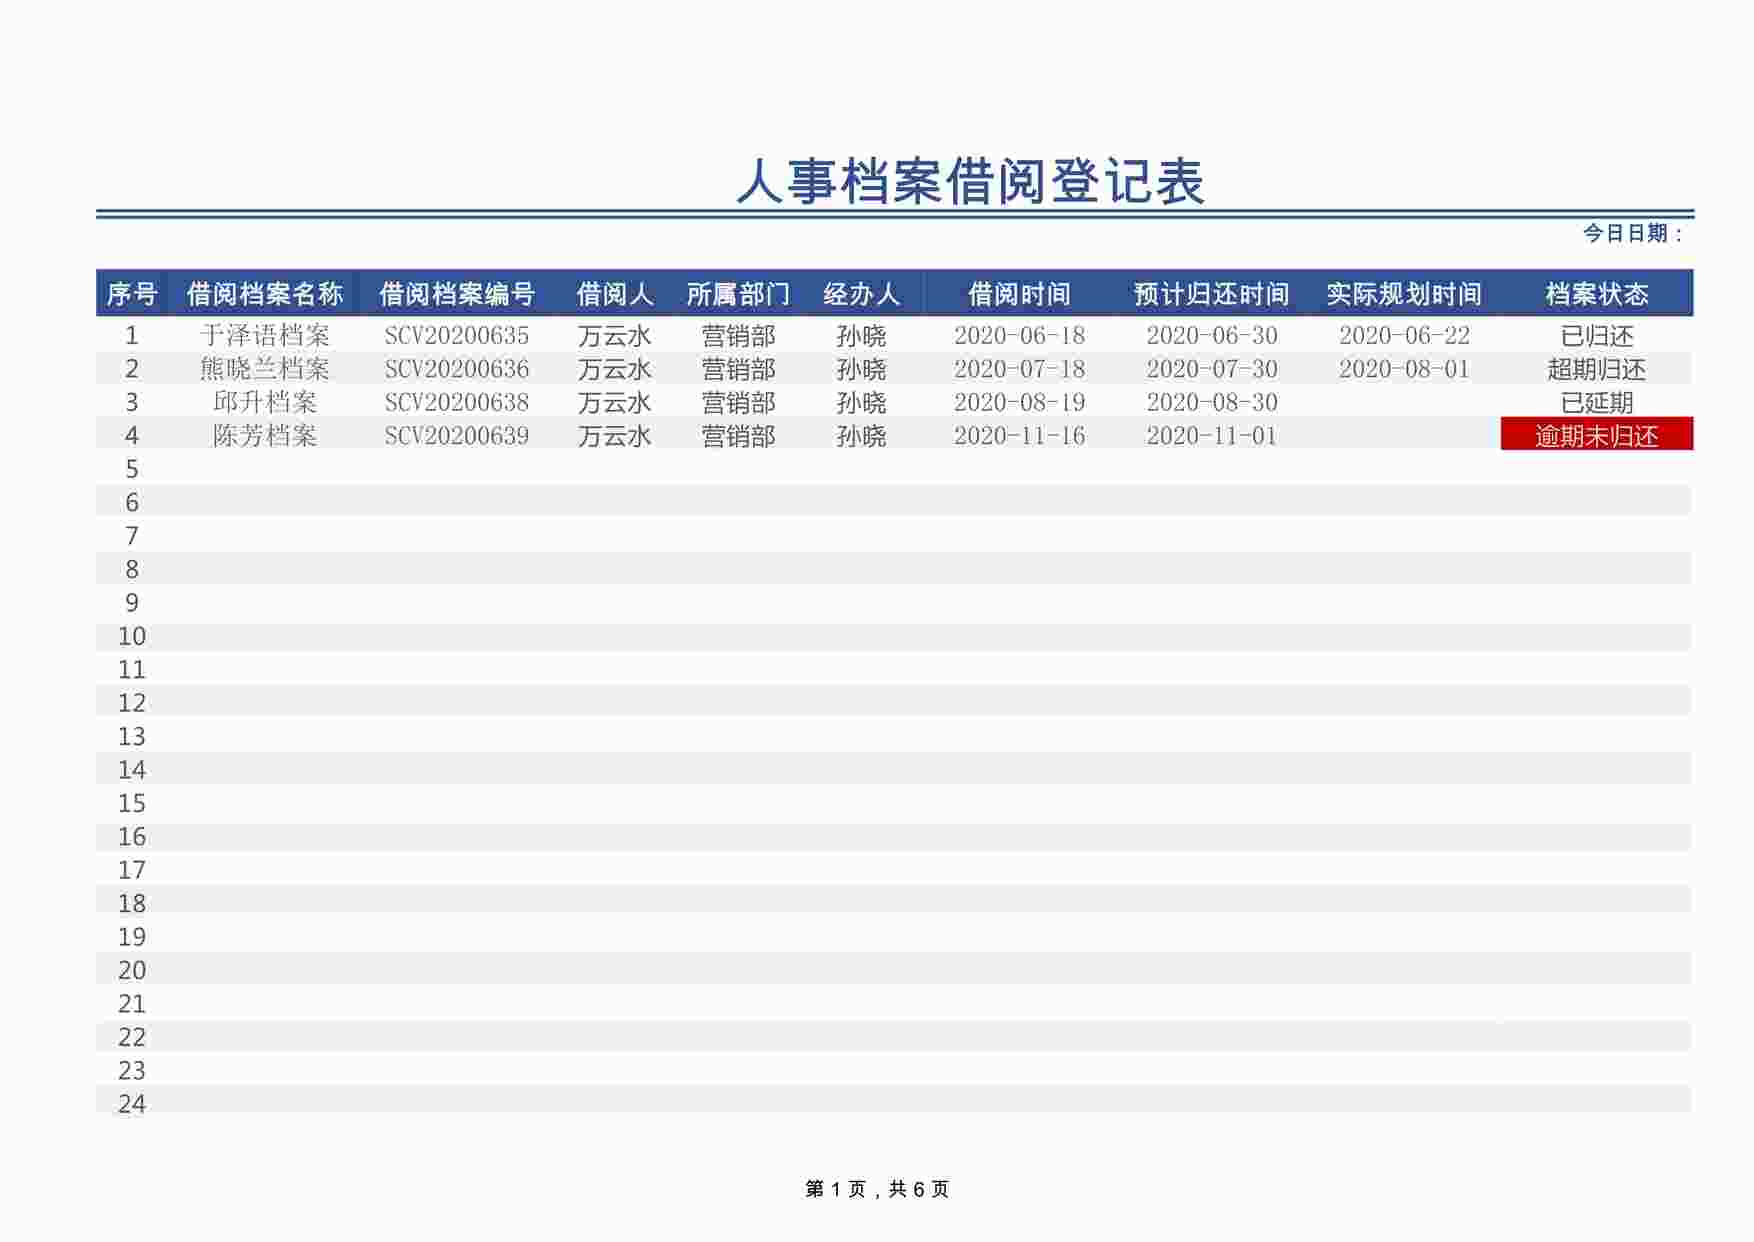The width and height of the screenshot is (1754, 1242).
Task: Click borrow date 2020-11-16
Action: click(x=1019, y=436)
